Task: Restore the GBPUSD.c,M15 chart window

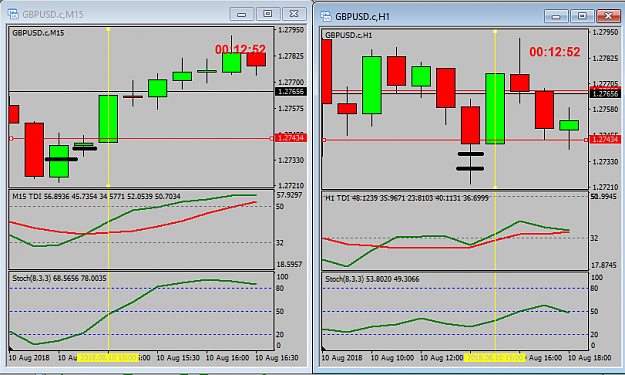Action: tap(267, 14)
